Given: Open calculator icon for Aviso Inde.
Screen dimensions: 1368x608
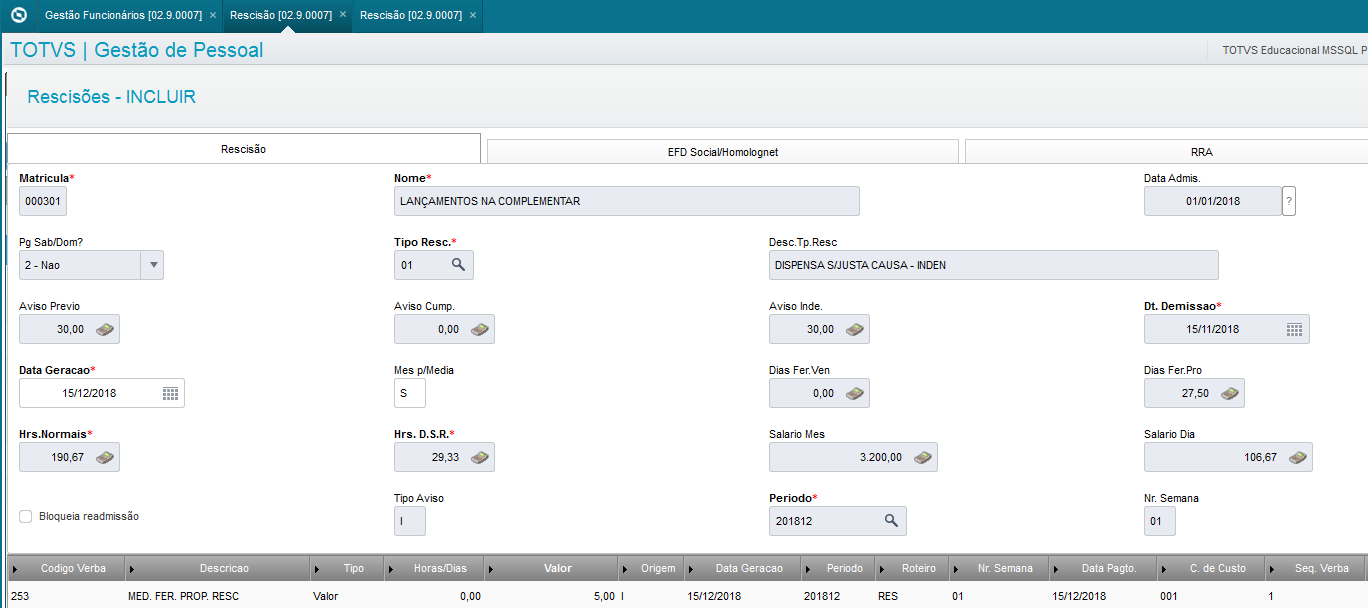Looking at the screenshot, I should click(855, 329).
